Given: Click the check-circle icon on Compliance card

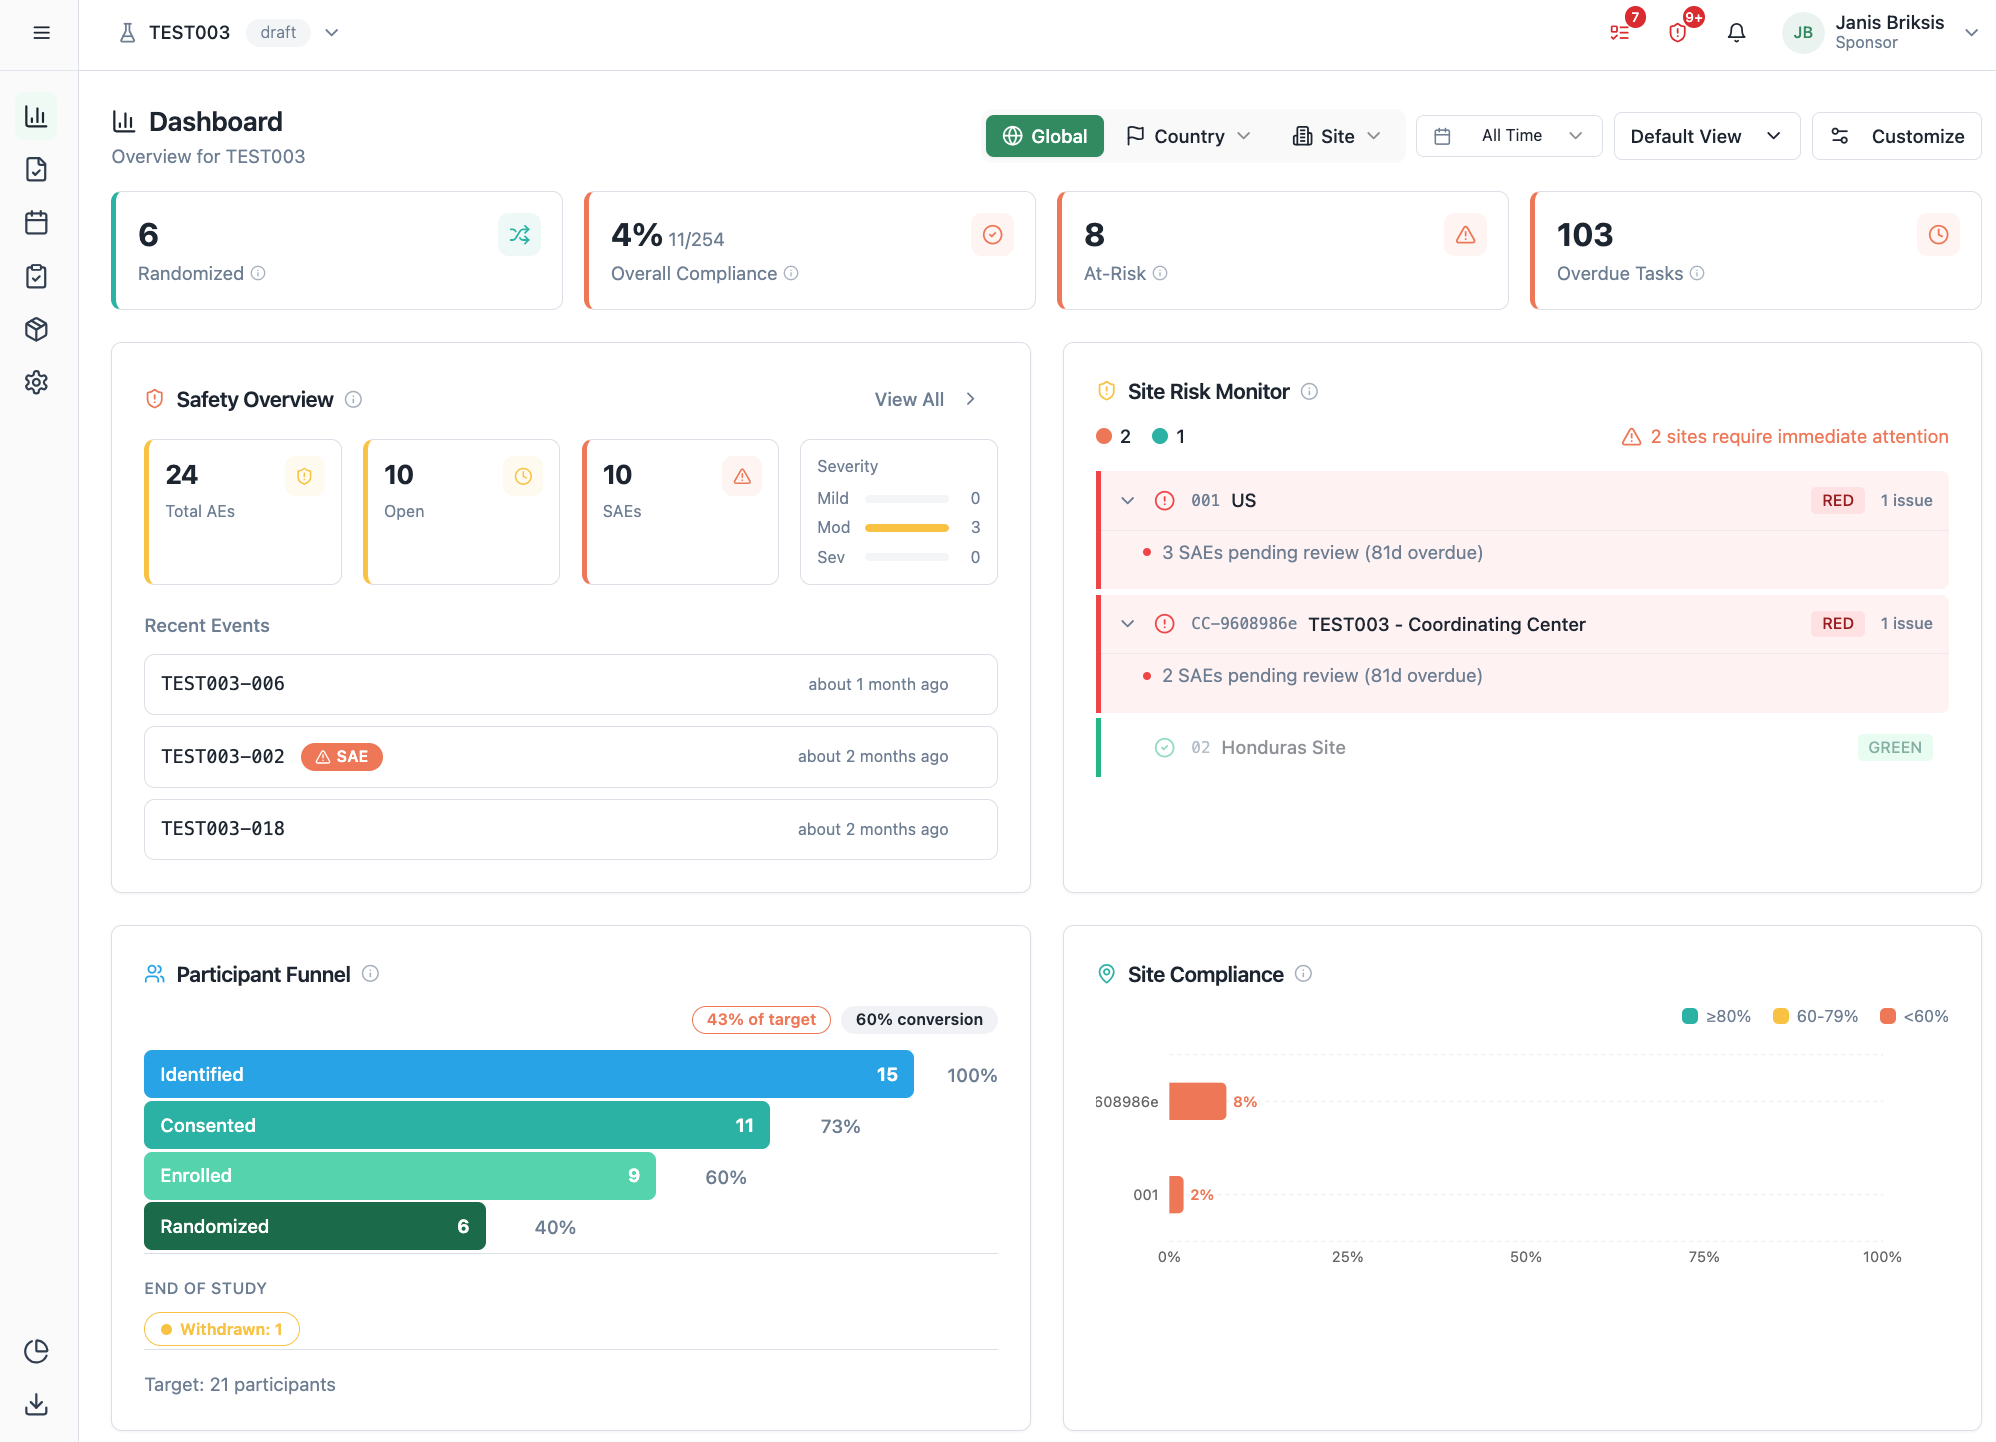Looking at the screenshot, I should [x=993, y=235].
